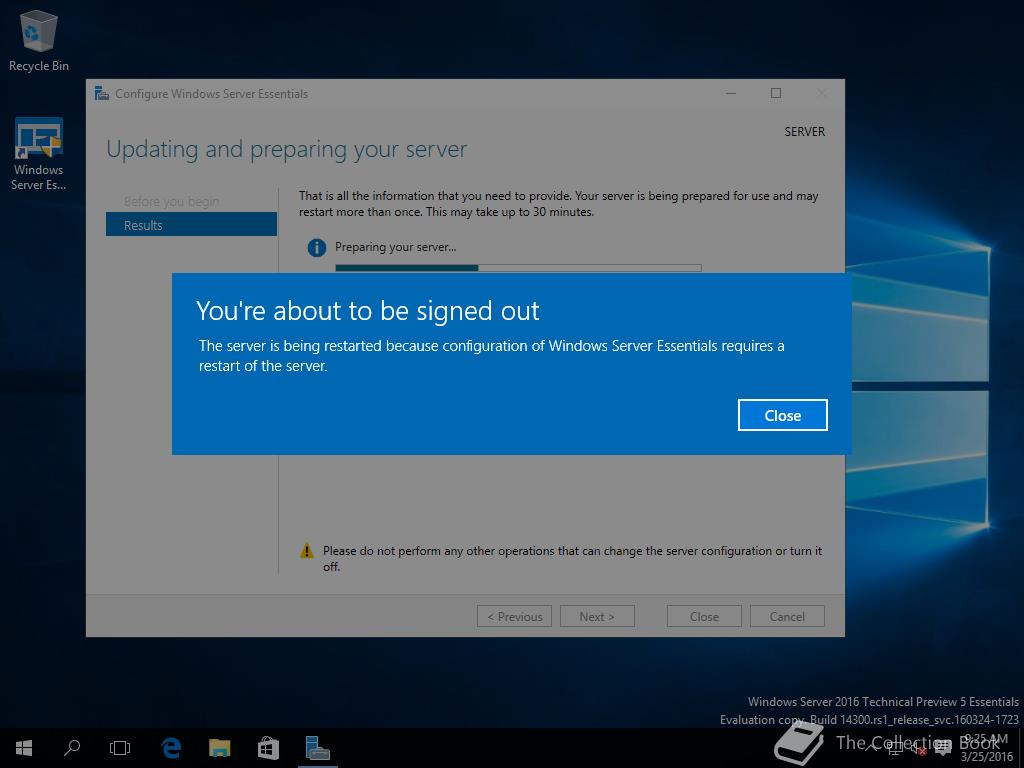The height and width of the screenshot is (768, 1024).
Task: Select the Results step in the wizard
Action: coord(191,225)
